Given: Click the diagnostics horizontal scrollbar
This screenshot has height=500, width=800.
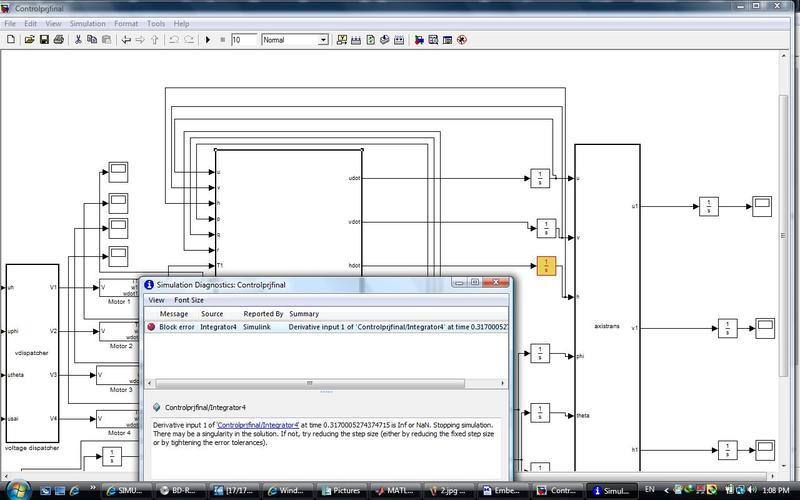Looking at the screenshot, I should [310, 382].
